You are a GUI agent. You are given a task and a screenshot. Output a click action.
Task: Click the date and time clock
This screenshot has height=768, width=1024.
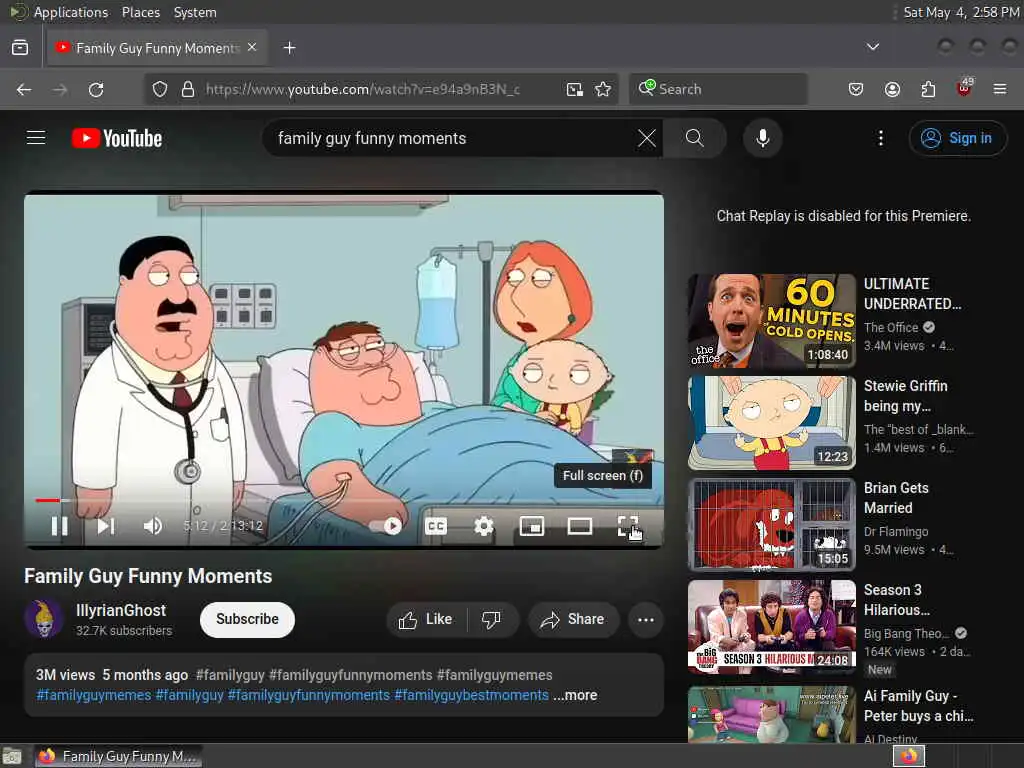pos(960,12)
